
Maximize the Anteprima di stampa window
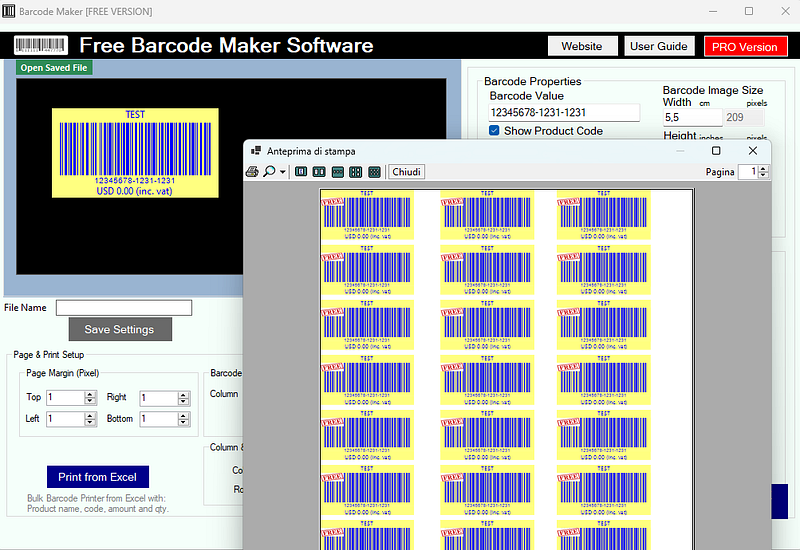716,151
